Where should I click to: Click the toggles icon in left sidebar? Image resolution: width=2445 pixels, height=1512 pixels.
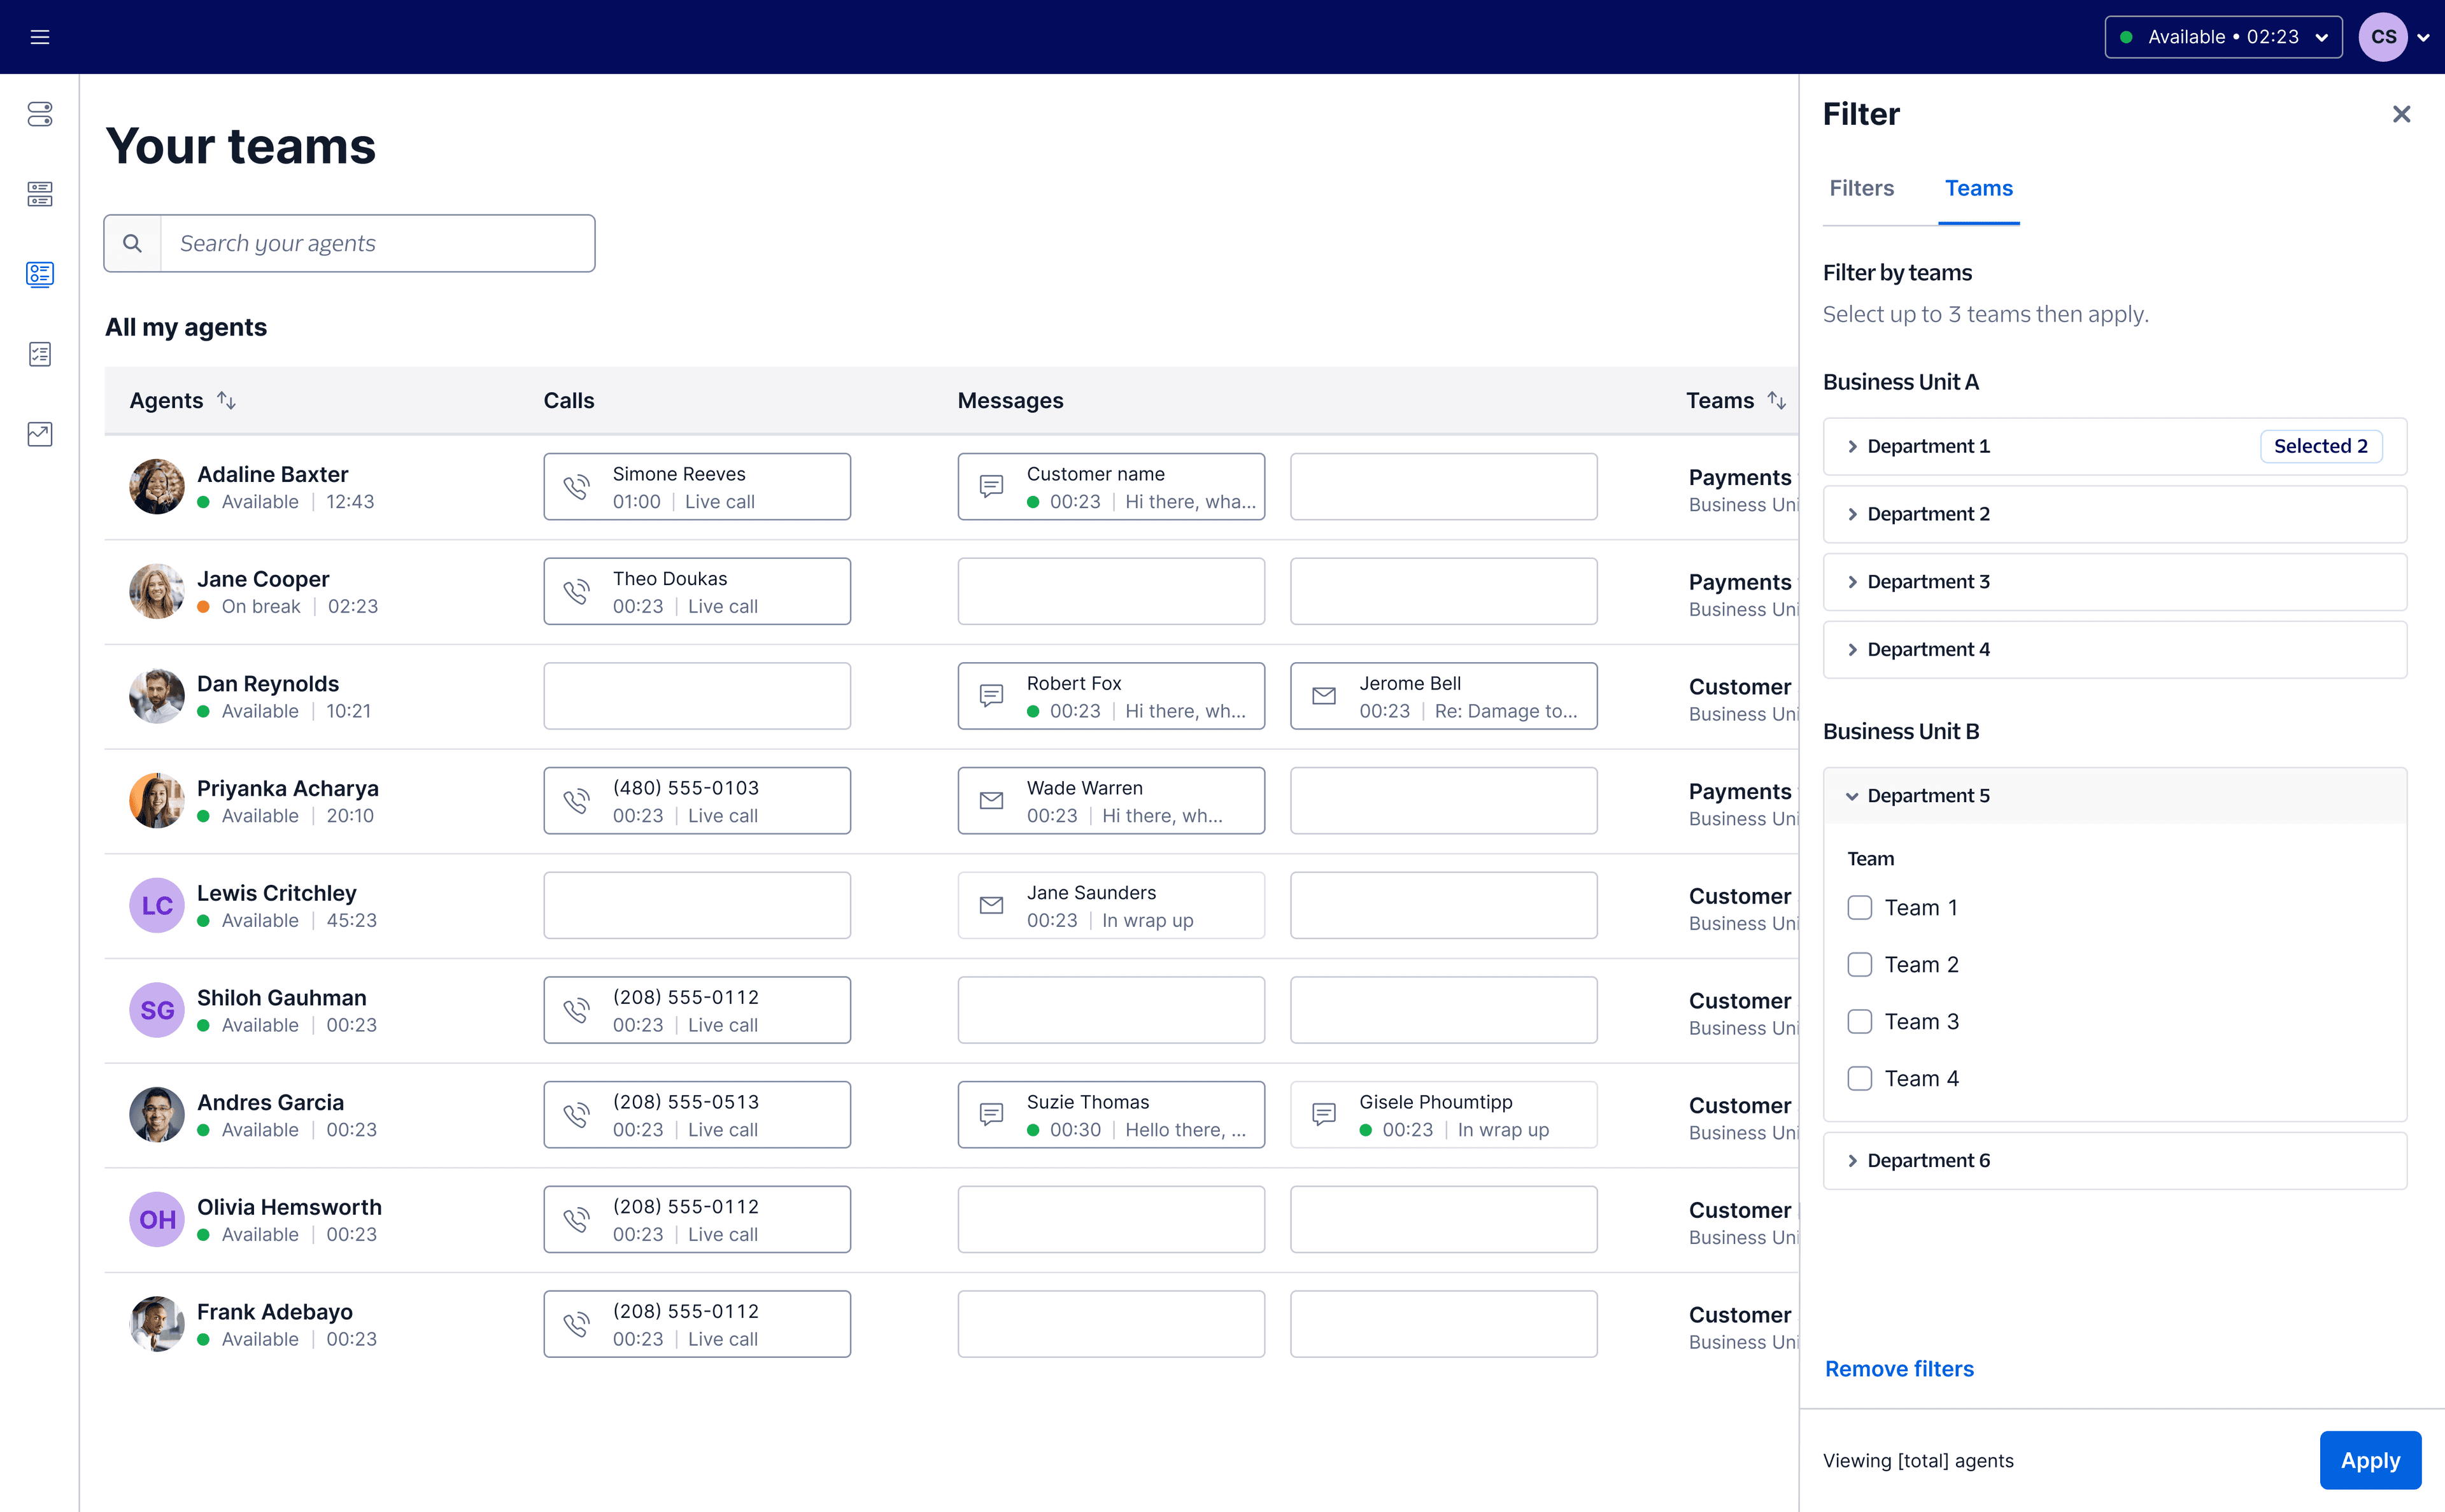(40, 114)
